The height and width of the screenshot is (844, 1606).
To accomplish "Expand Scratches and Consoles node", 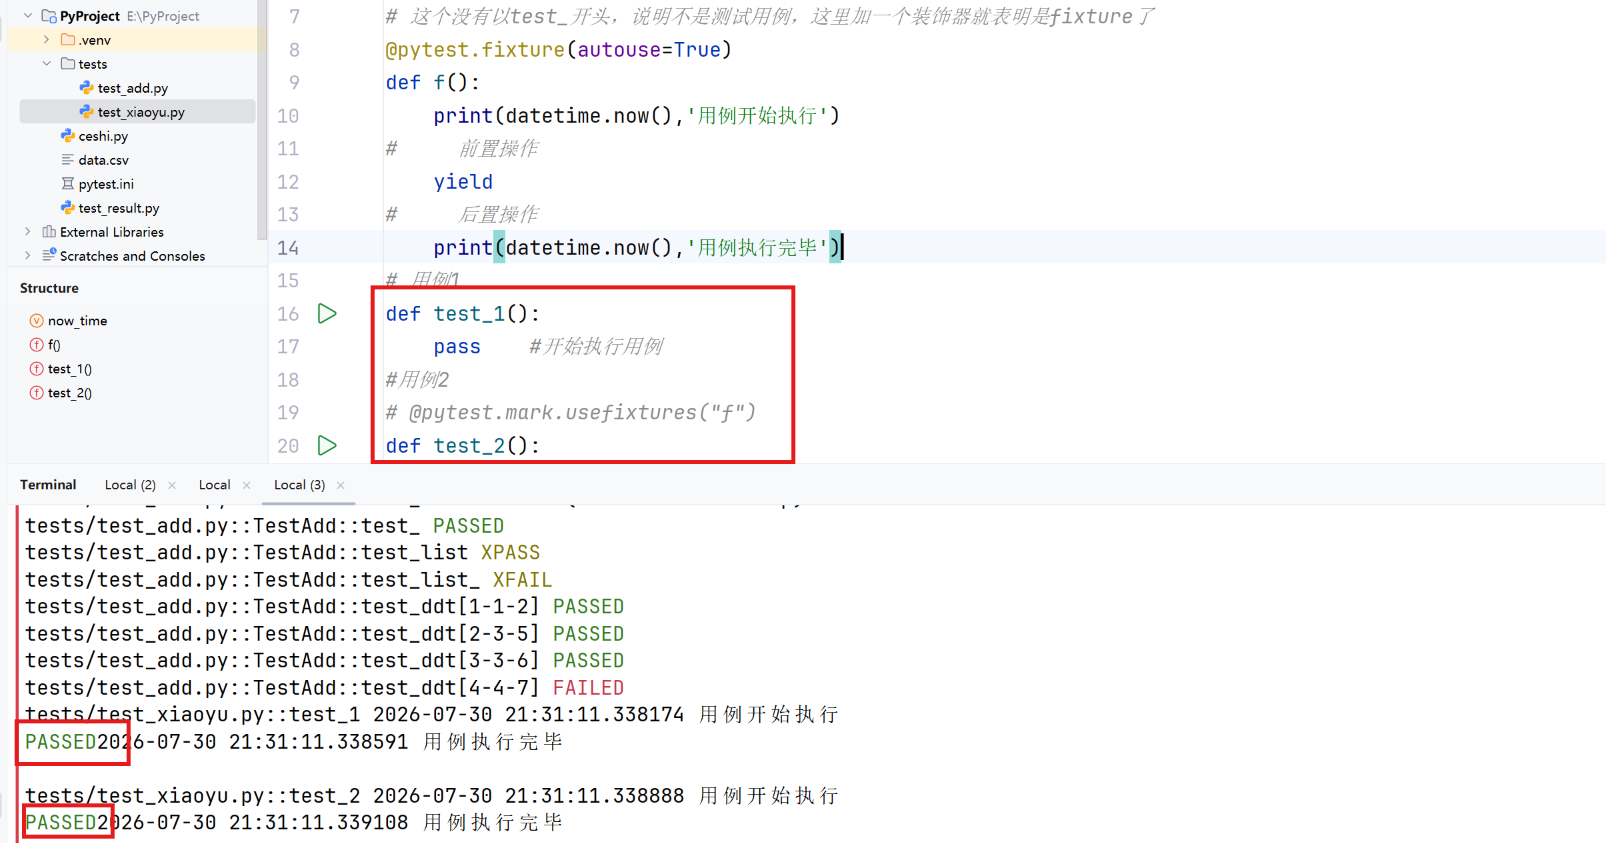I will 28,256.
